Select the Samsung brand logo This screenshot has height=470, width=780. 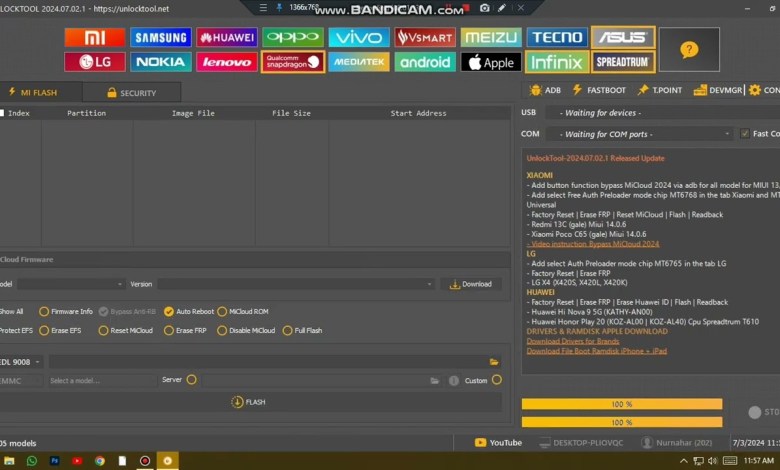click(161, 37)
